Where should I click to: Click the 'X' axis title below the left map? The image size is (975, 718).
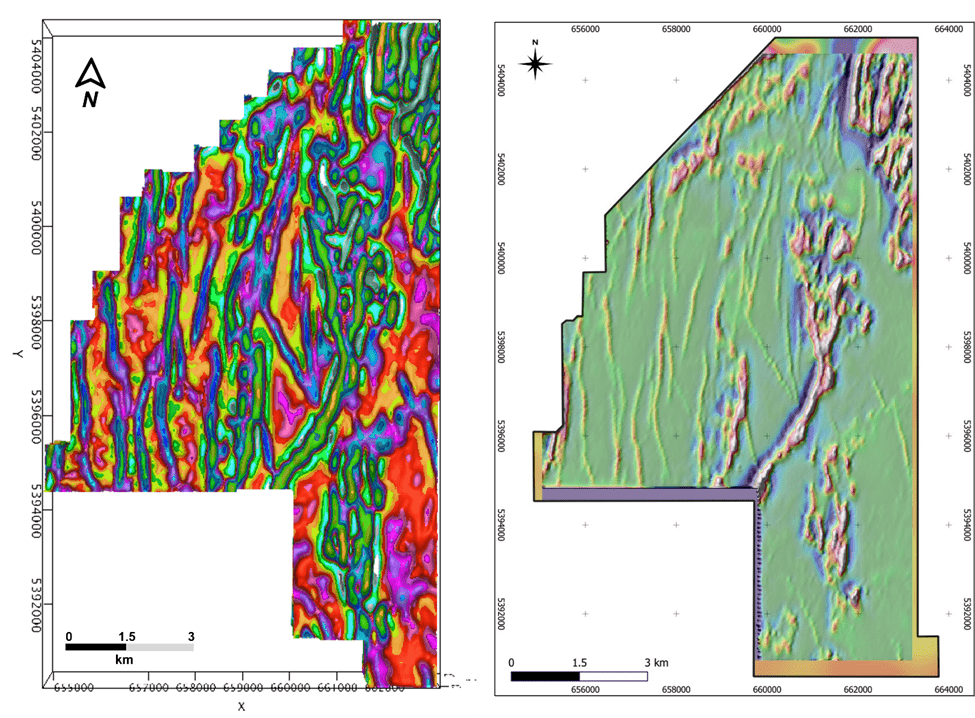click(241, 706)
